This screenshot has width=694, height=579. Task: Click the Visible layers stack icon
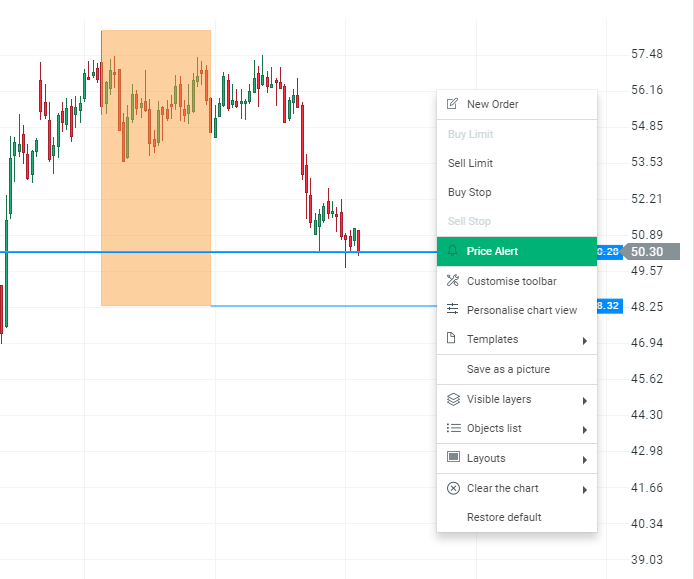(x=453, y=399)
